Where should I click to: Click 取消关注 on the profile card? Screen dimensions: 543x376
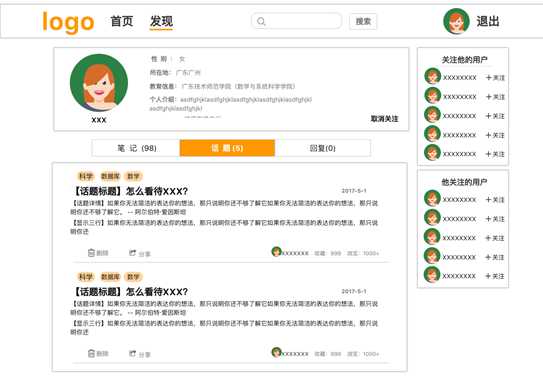click(384, 119)
